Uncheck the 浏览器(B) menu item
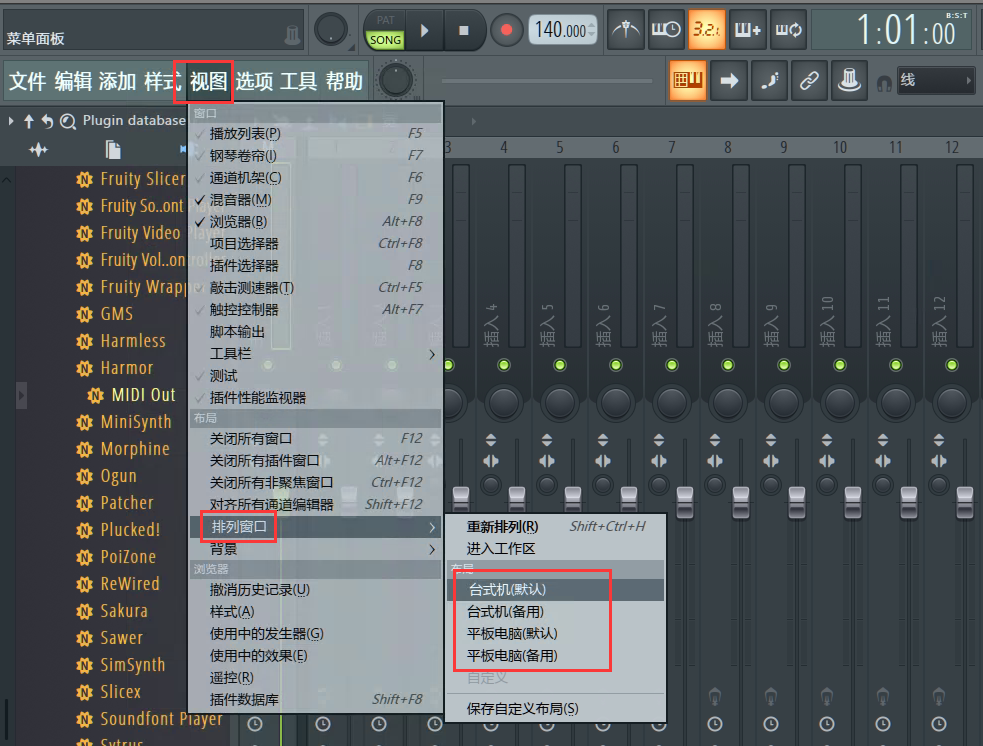The height and width of the screenshot is (746, 983). pyautogui.click(x=238, y=221)
